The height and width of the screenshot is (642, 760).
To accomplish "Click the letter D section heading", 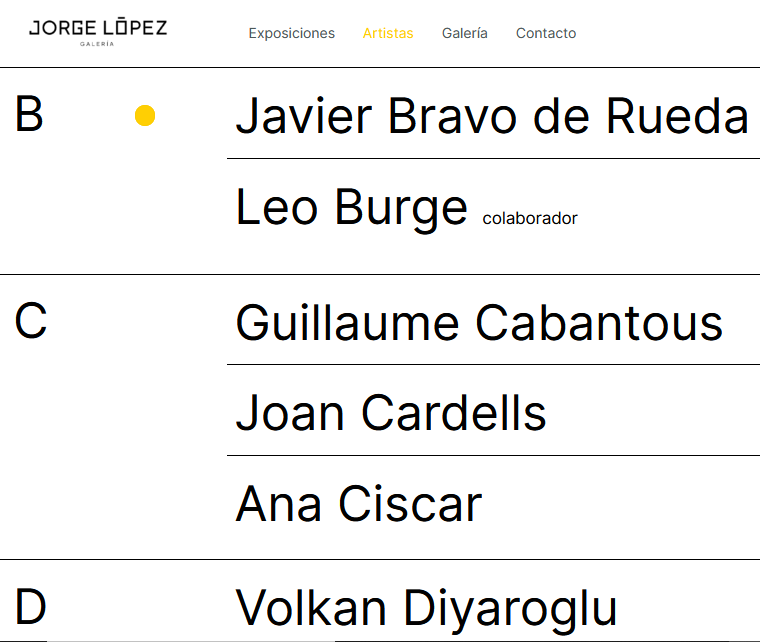I will point(31,608).
